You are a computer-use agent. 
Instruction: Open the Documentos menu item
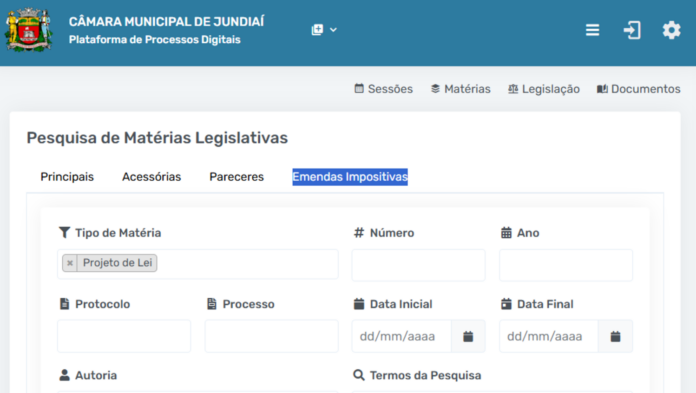click(x=638, y=89)
